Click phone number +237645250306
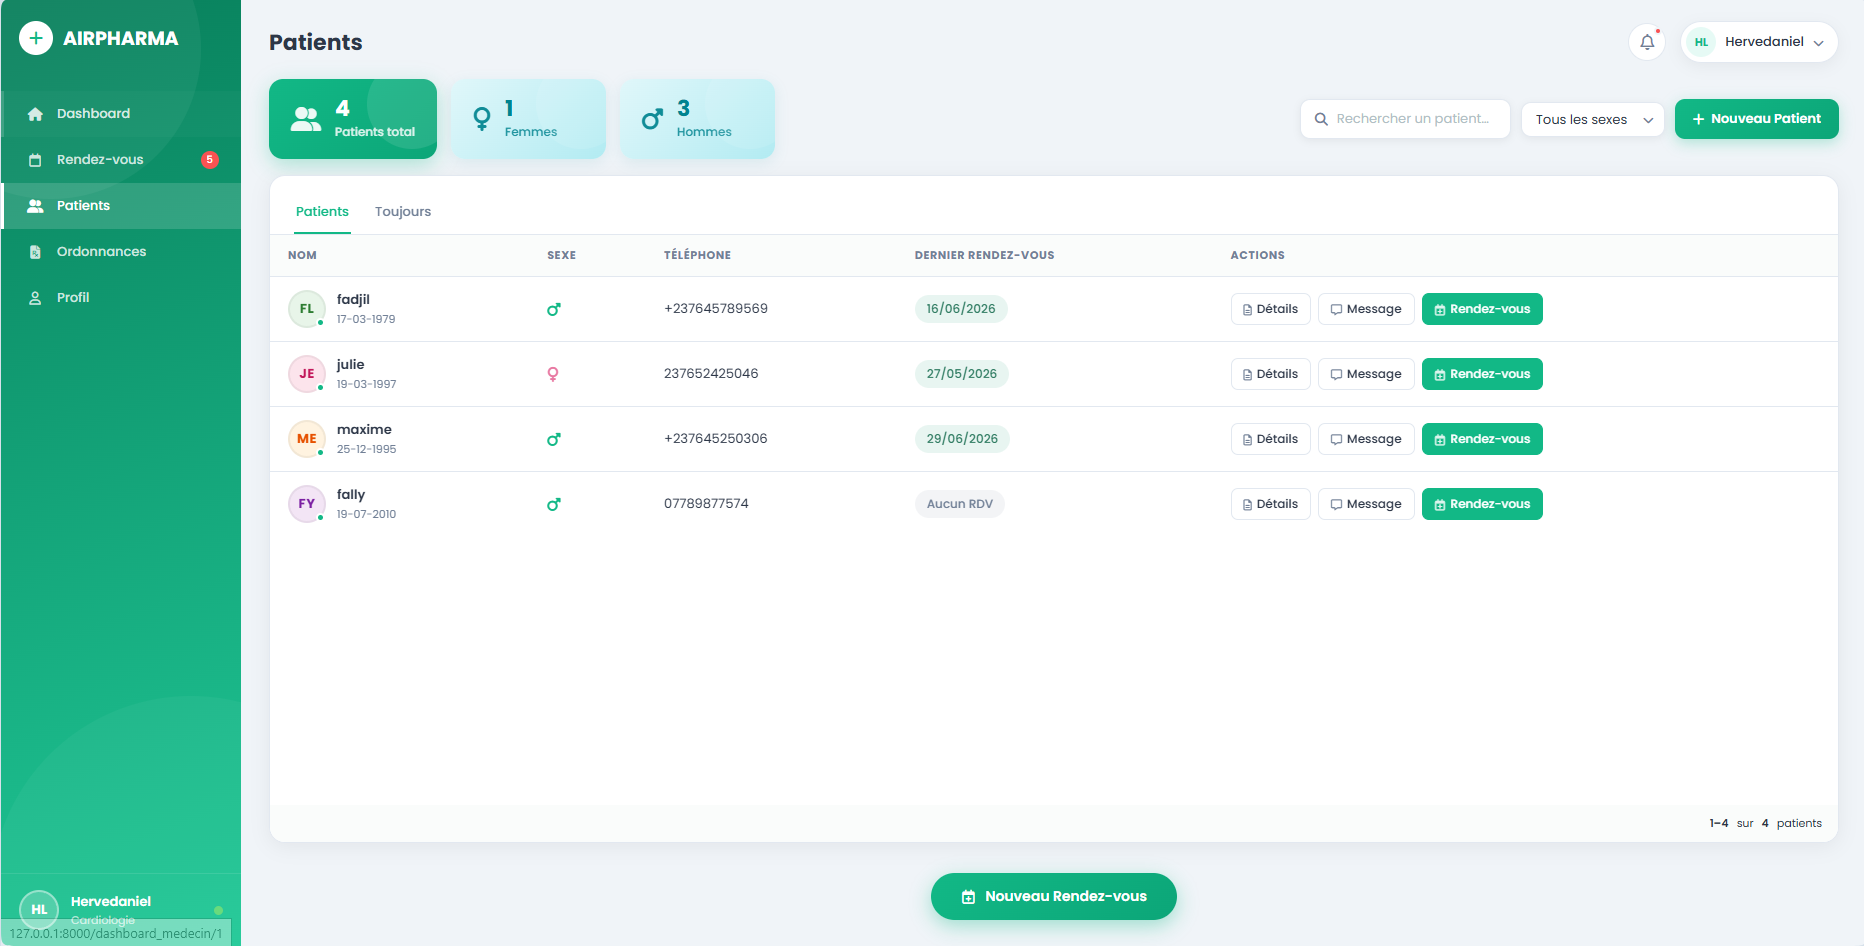The image size is (1864, 946). point(716,439)
